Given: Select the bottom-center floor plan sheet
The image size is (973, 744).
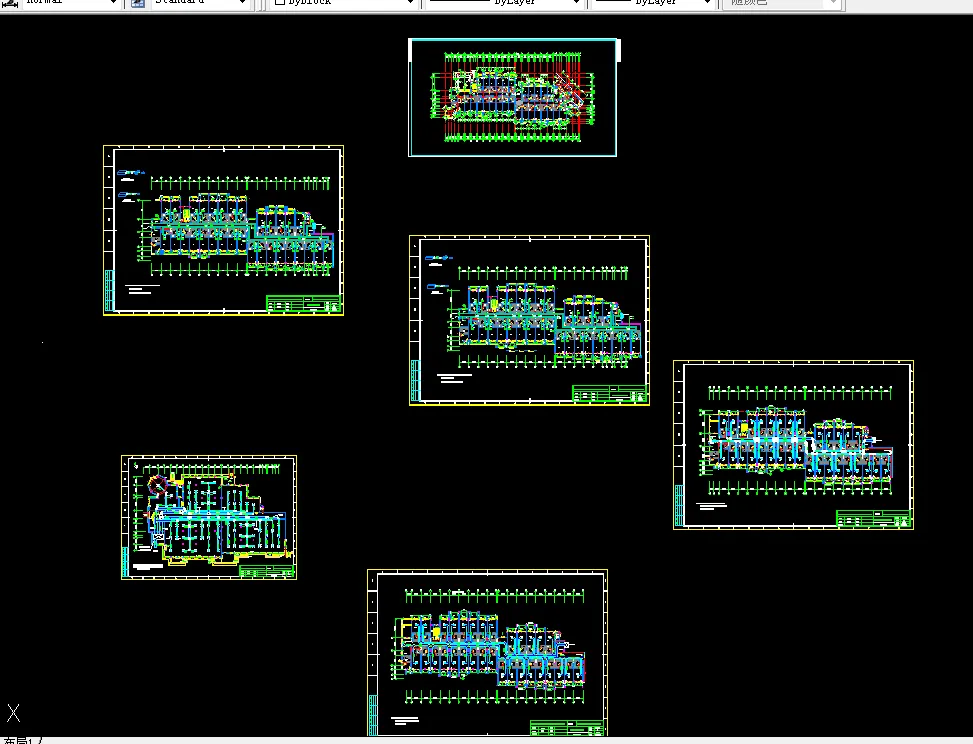Looking at the screenshot, I should [487, 653].
